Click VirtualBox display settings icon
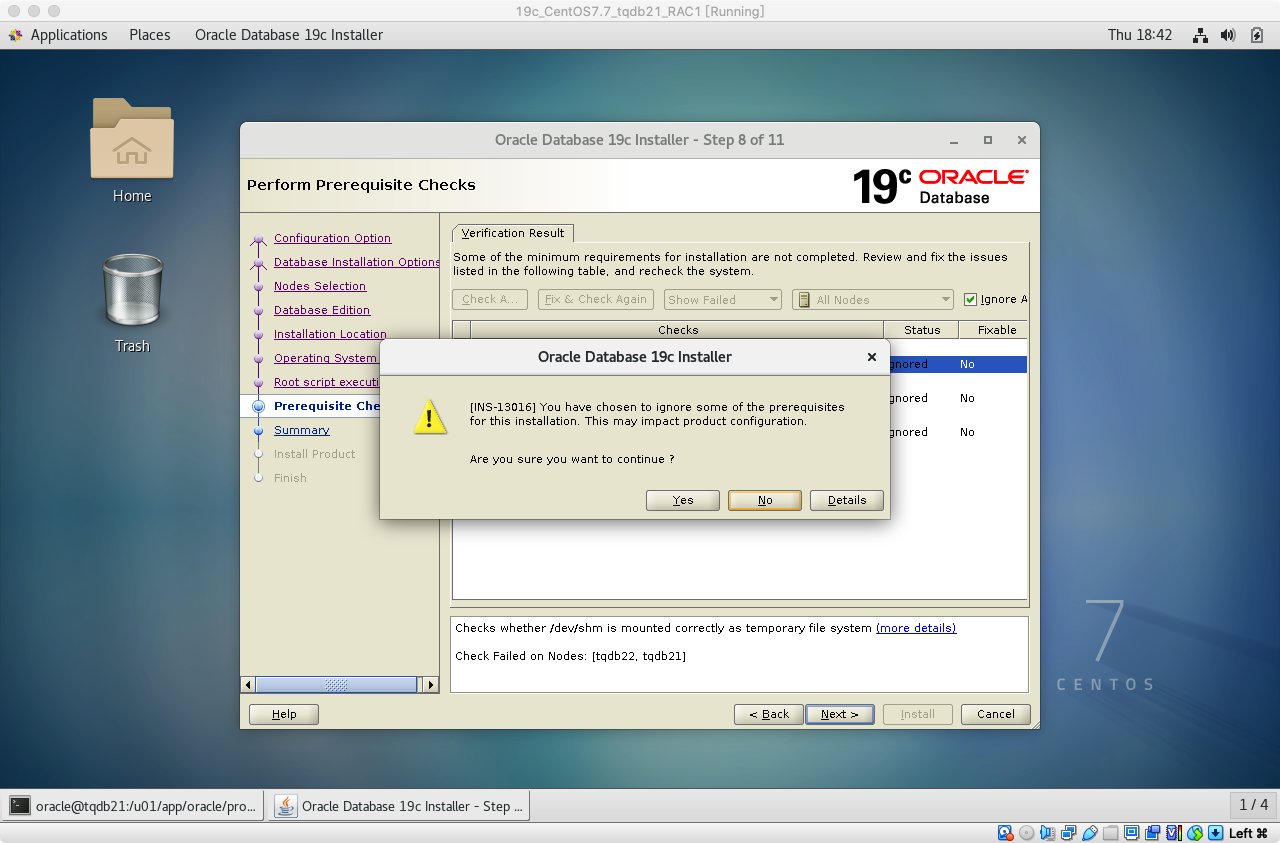 (x=1131, y=833)
